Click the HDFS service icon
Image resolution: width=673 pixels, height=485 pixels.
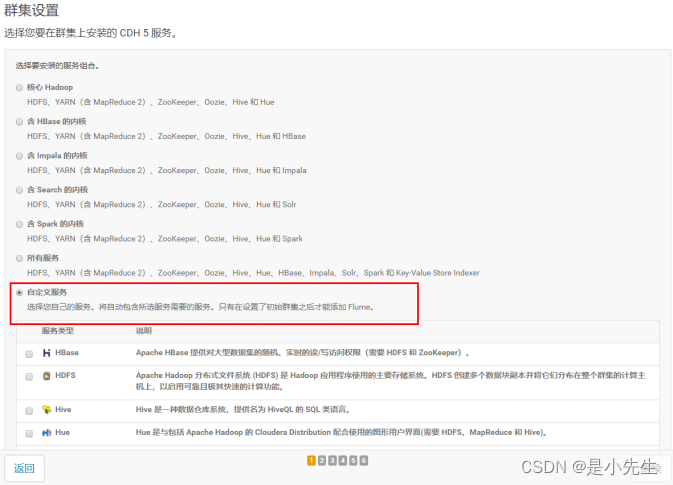tap(46, 376)
